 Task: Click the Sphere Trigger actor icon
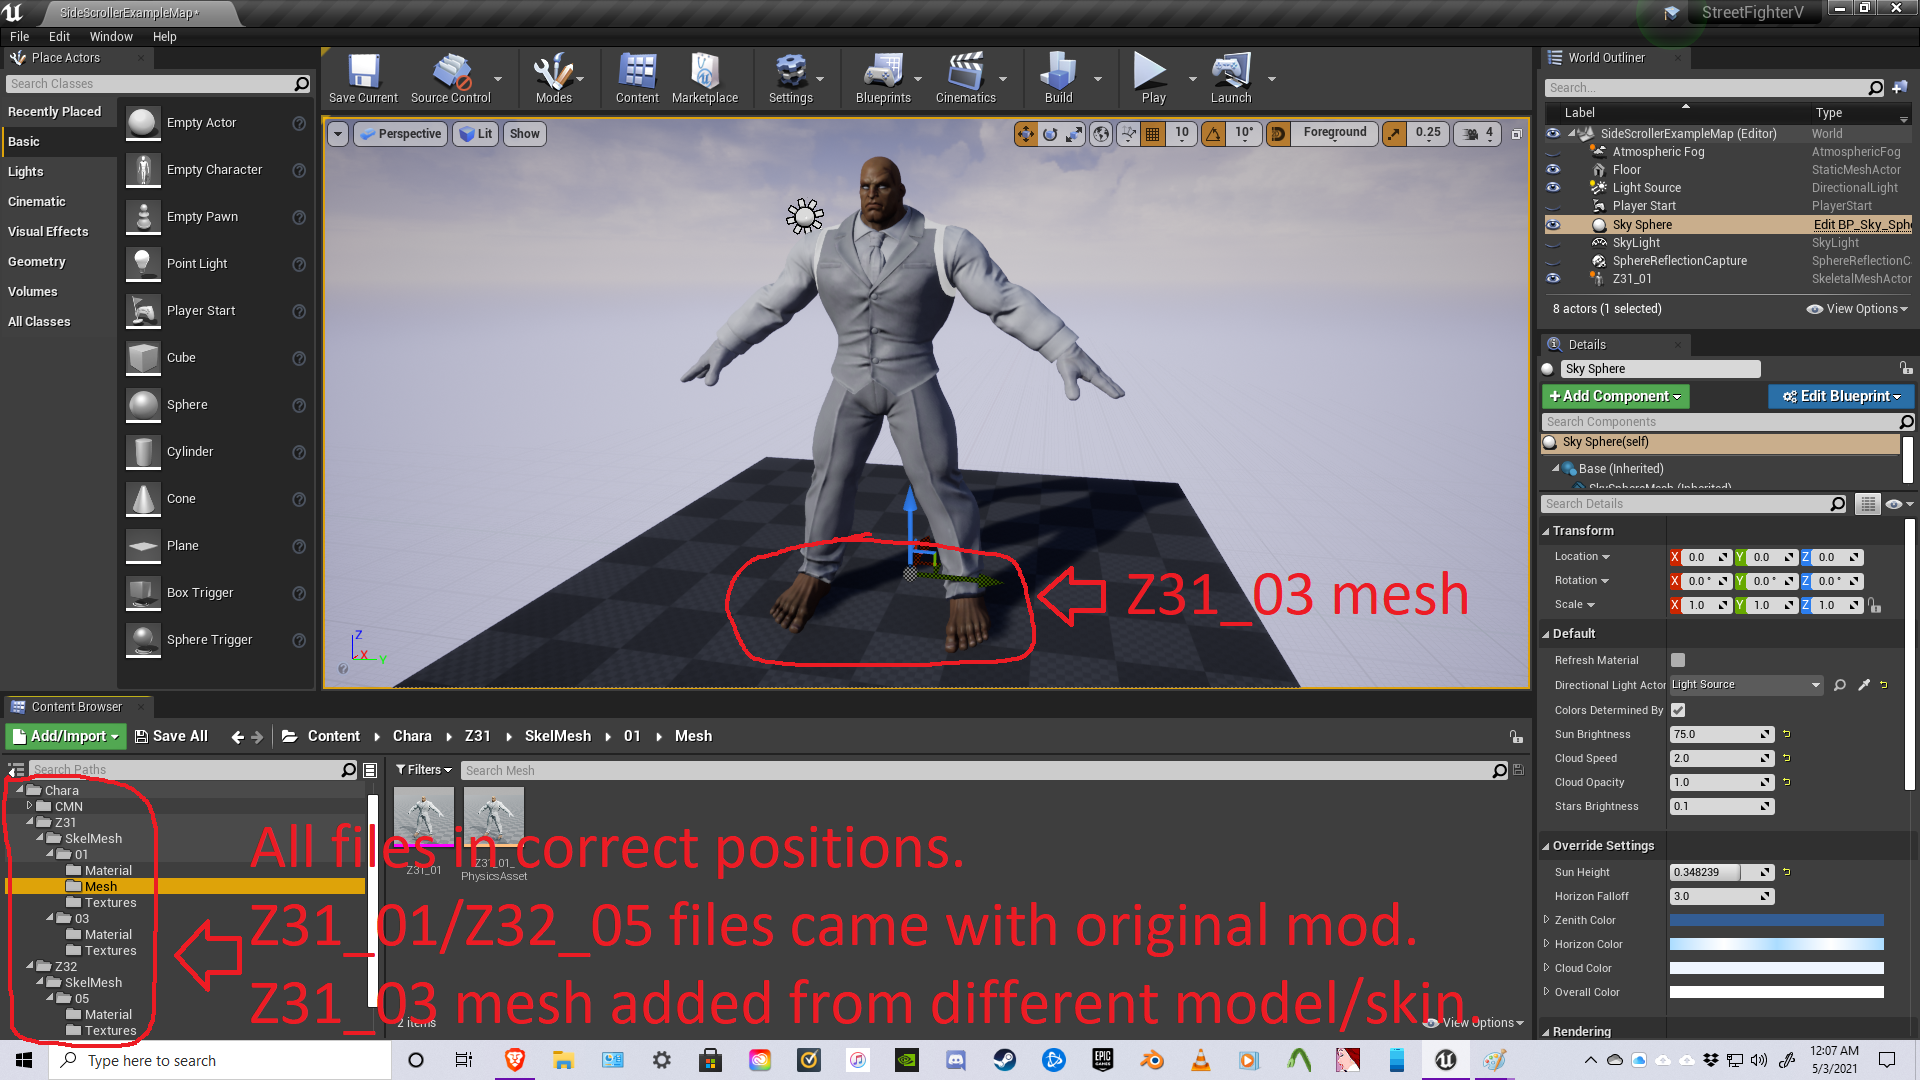pyautogui.click(x=144, y=640)
